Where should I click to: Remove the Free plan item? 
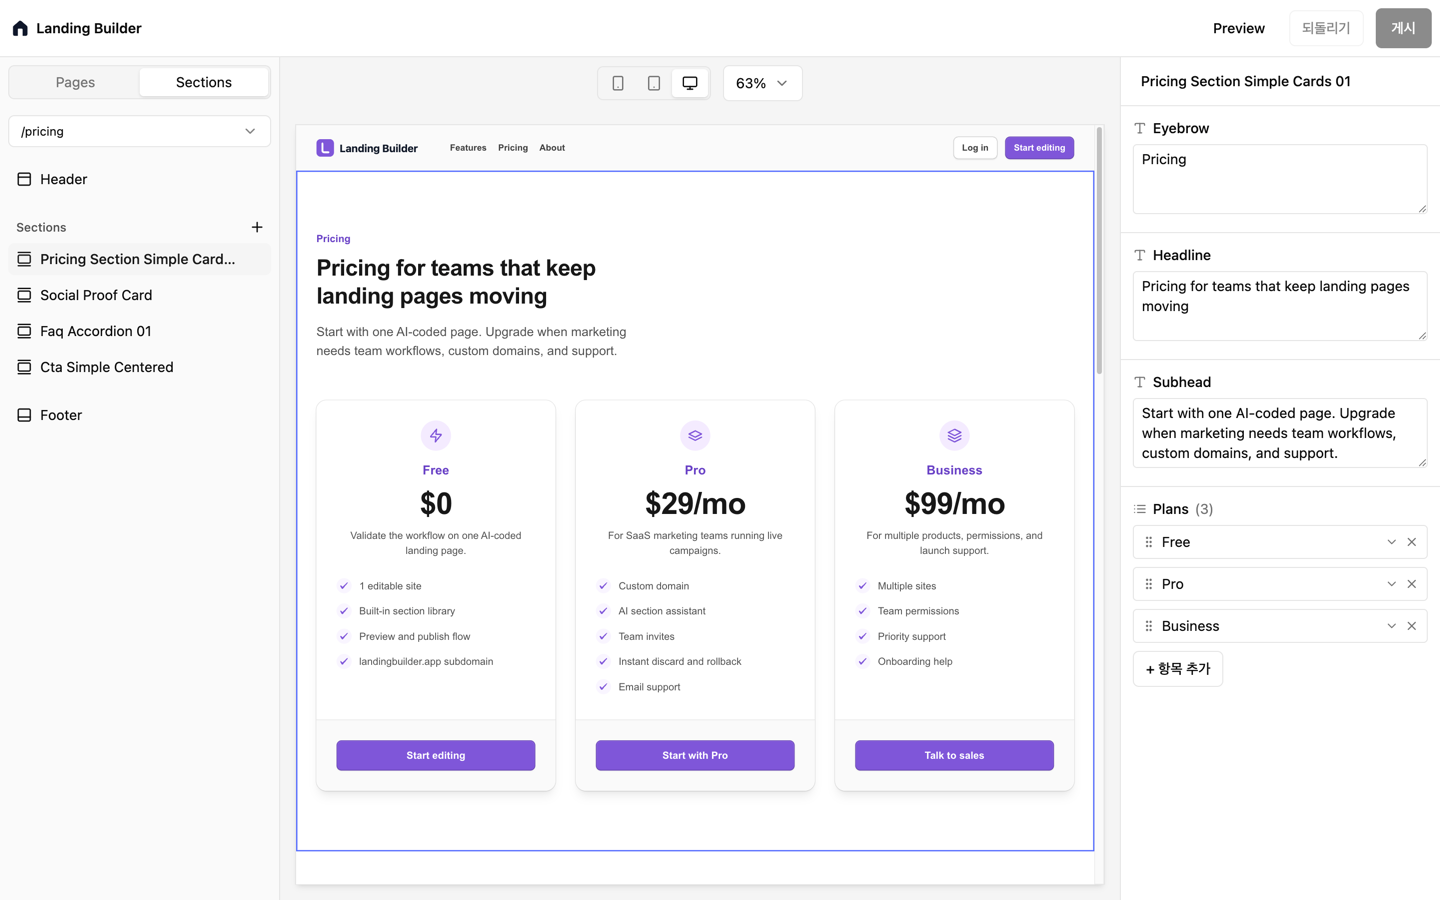click(x=1412, y=542)
